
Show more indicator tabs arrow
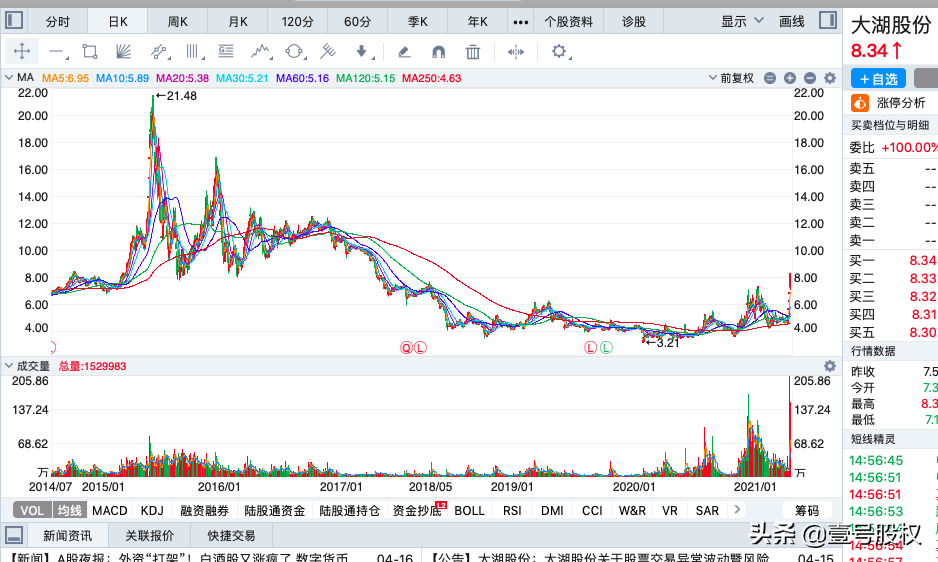click(737, 509)
